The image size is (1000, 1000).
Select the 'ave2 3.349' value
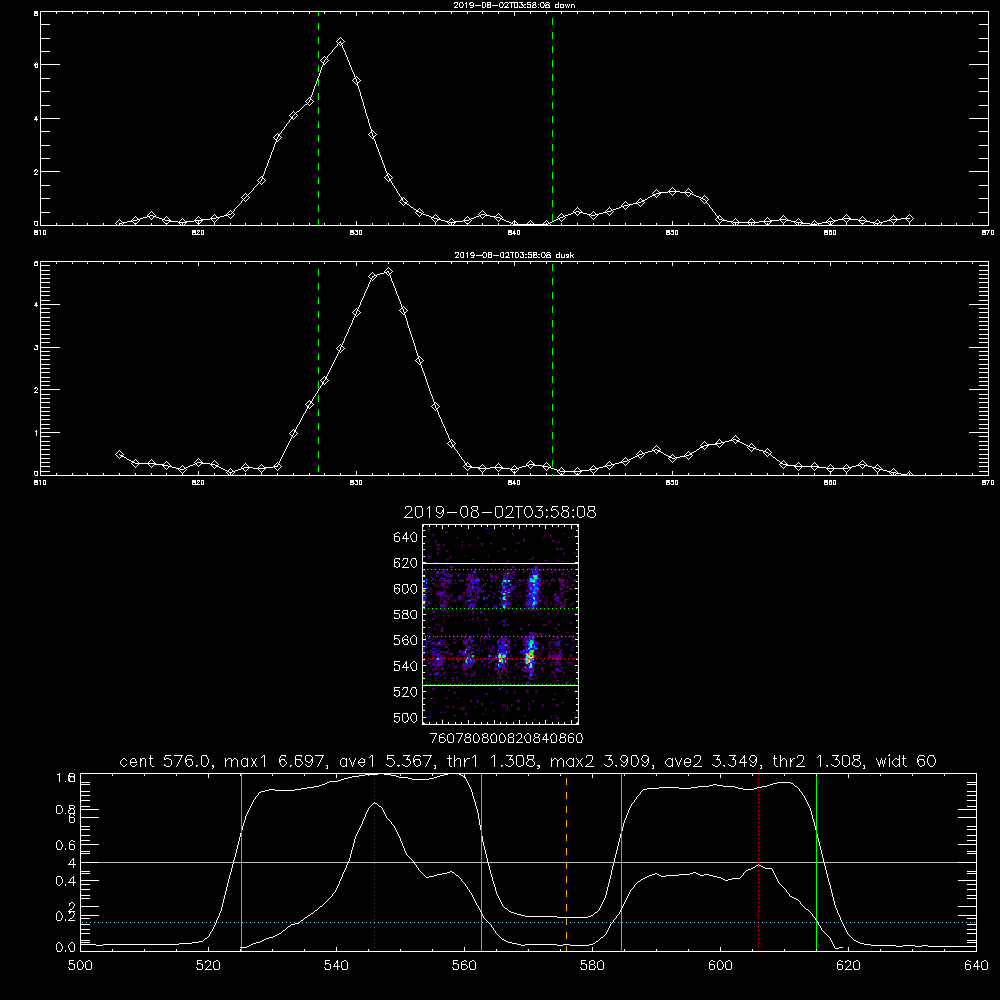click(711, 761)
